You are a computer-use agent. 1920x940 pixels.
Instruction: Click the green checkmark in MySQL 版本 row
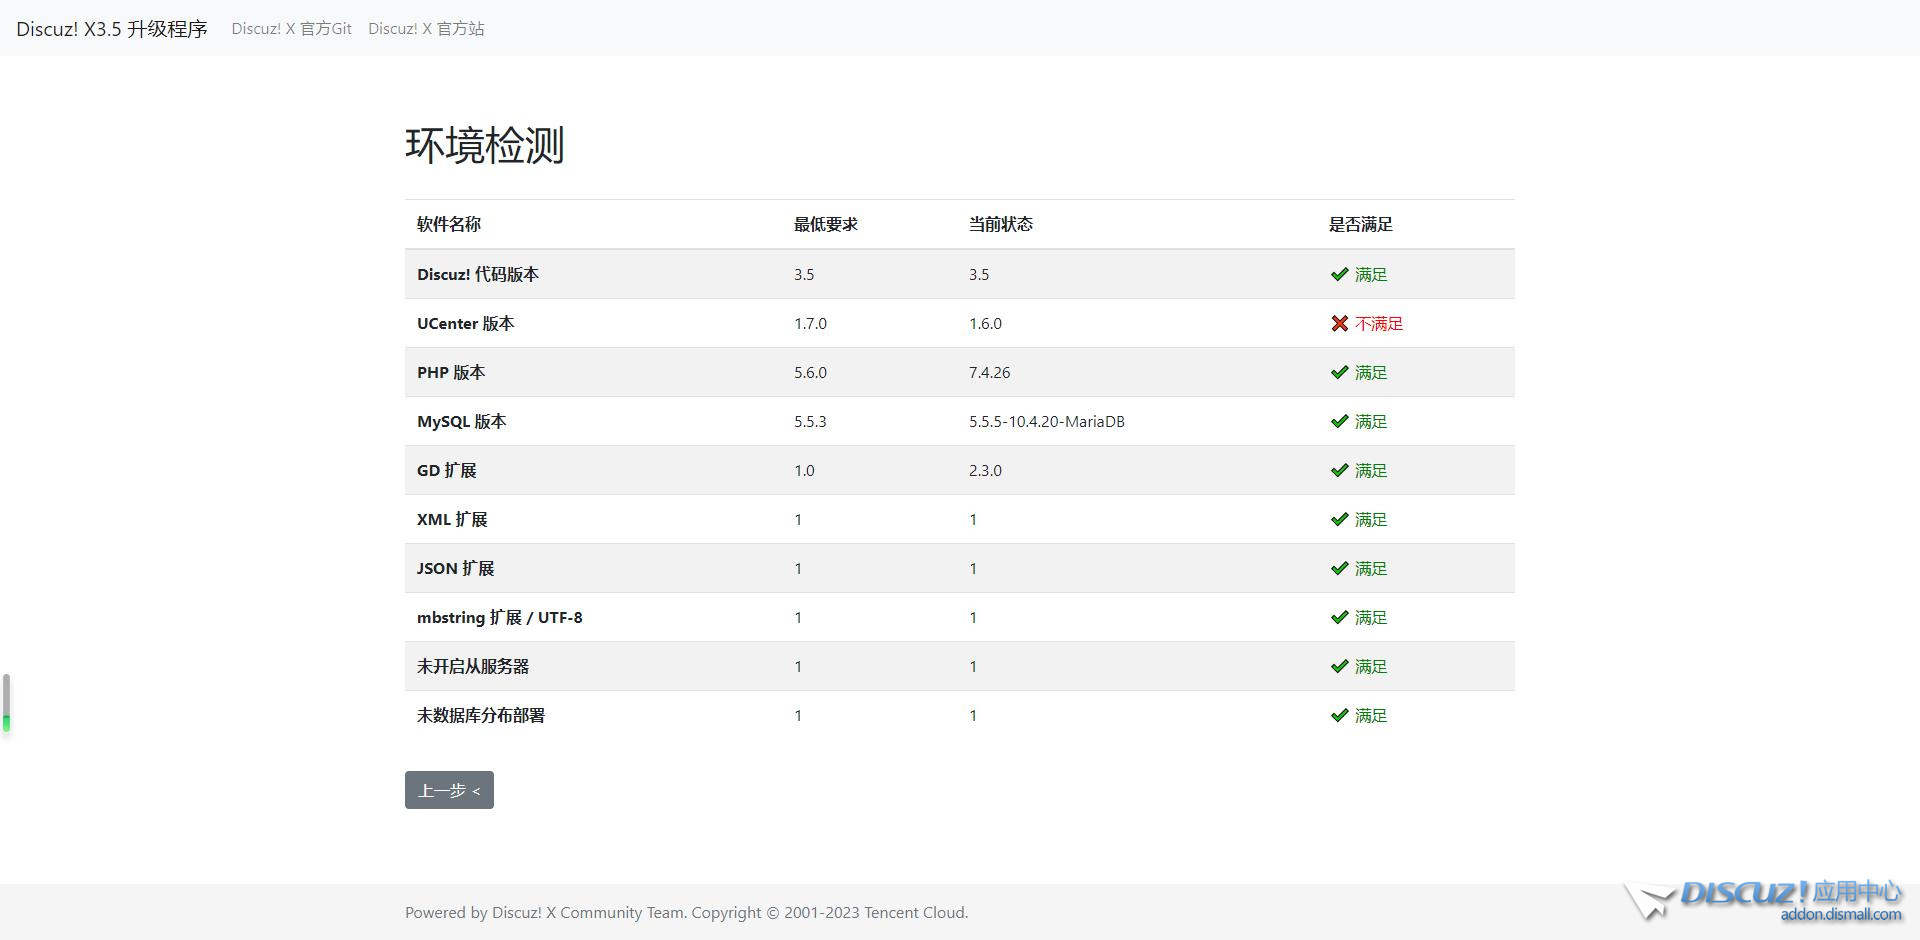tap(1340, 421)
